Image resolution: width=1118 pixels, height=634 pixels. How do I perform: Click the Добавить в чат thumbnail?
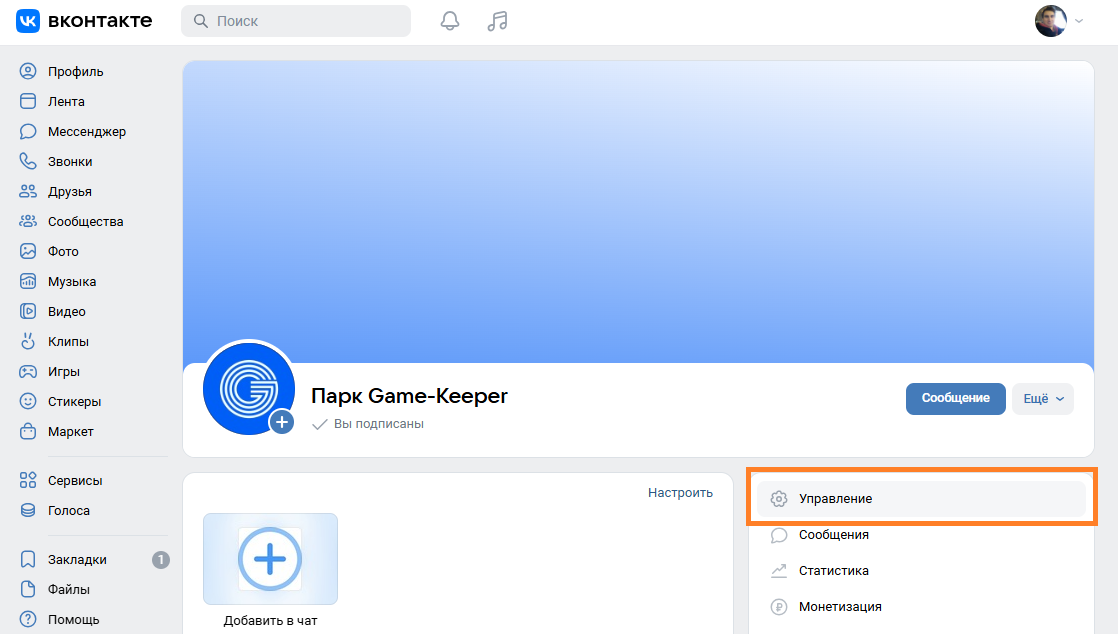[x=270, y=559]
